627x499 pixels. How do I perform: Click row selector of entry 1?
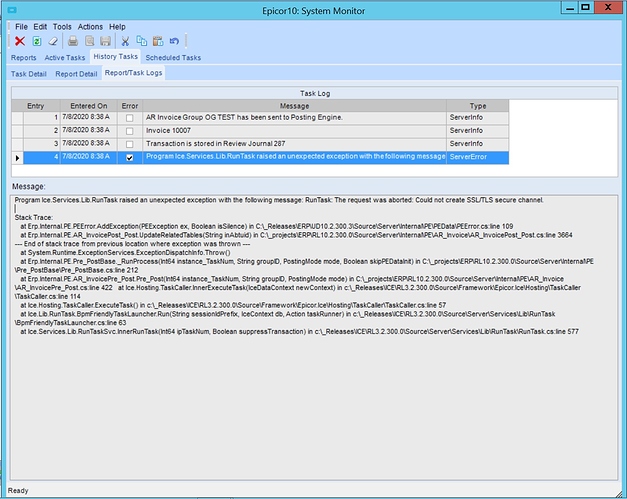click(x=18, y=118)
